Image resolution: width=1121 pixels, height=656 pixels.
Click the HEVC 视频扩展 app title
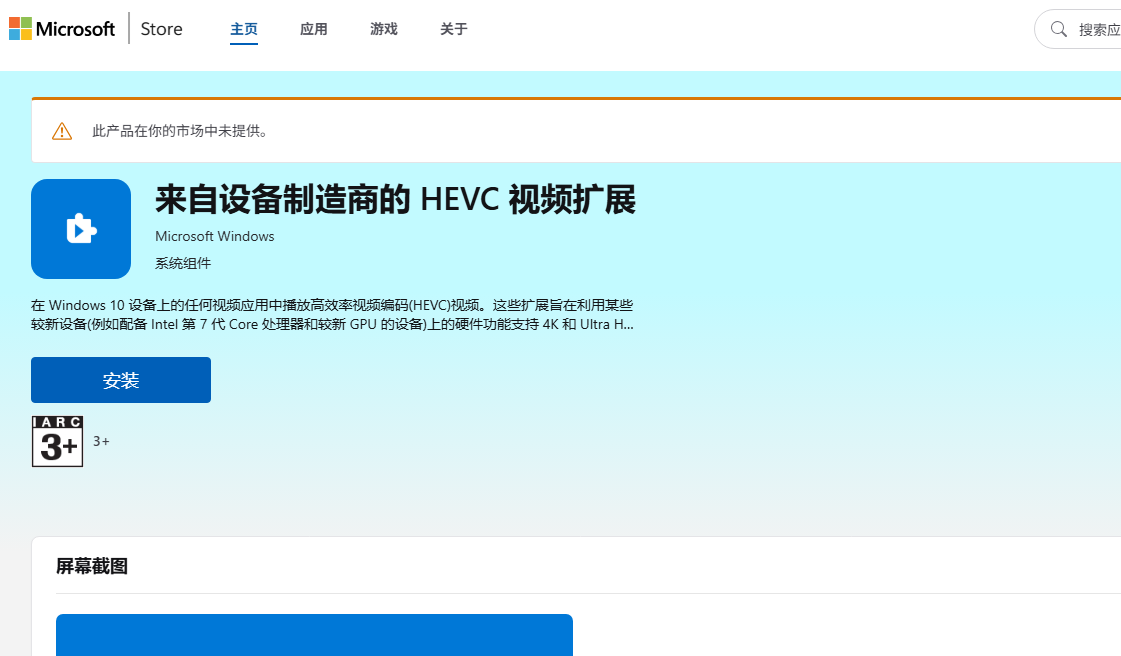pos(395,199)
